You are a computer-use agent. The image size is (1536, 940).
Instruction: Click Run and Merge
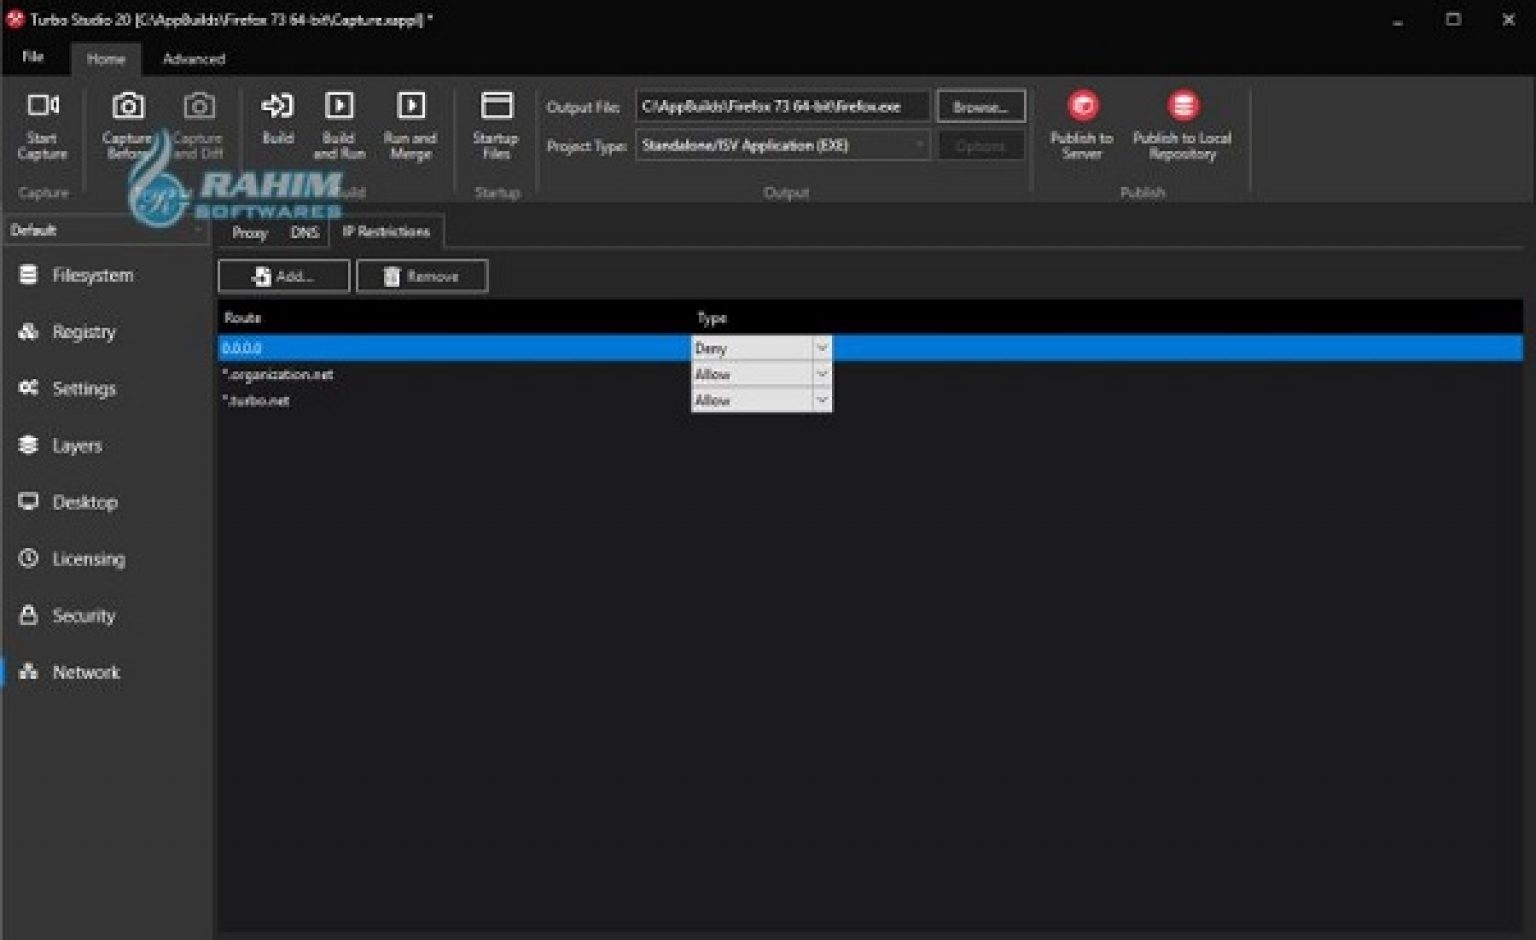(x=411, y=122)
